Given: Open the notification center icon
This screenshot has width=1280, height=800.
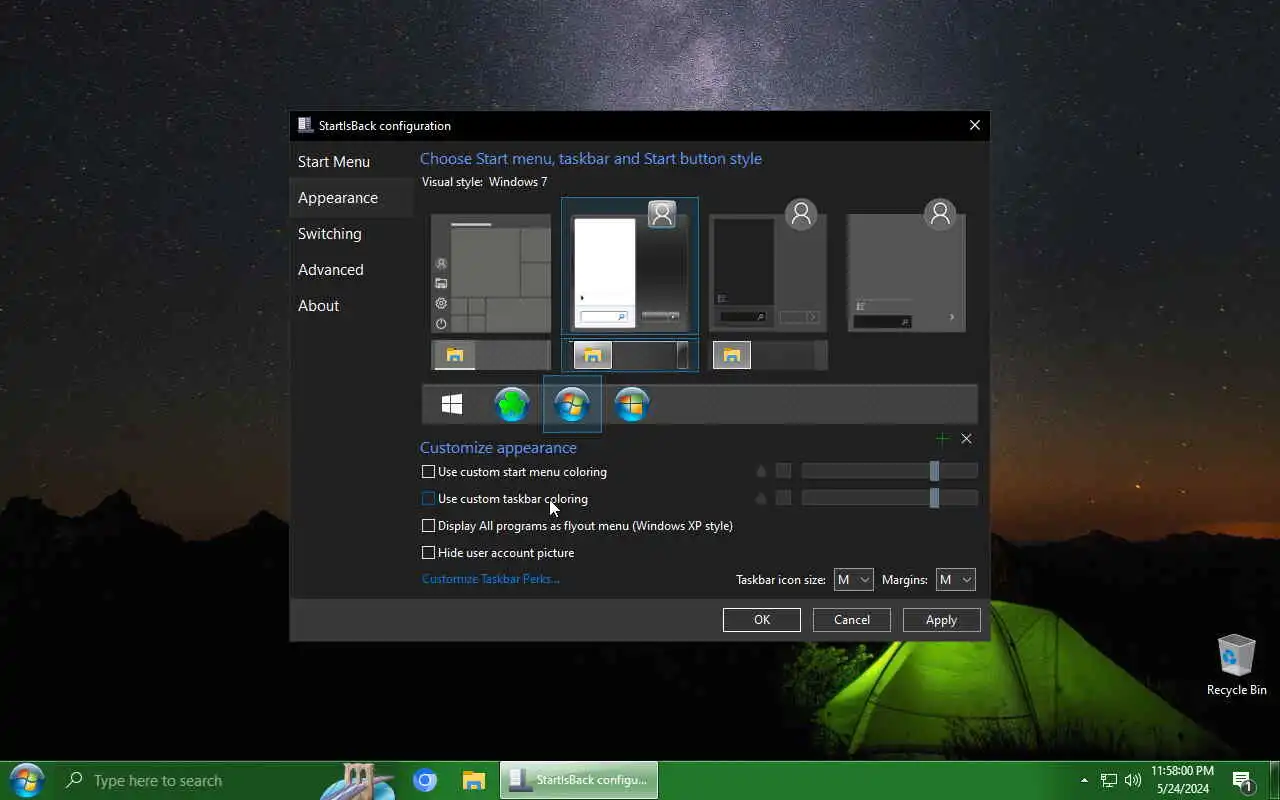Looking at the screenshot, I should tap(1243, 780).
